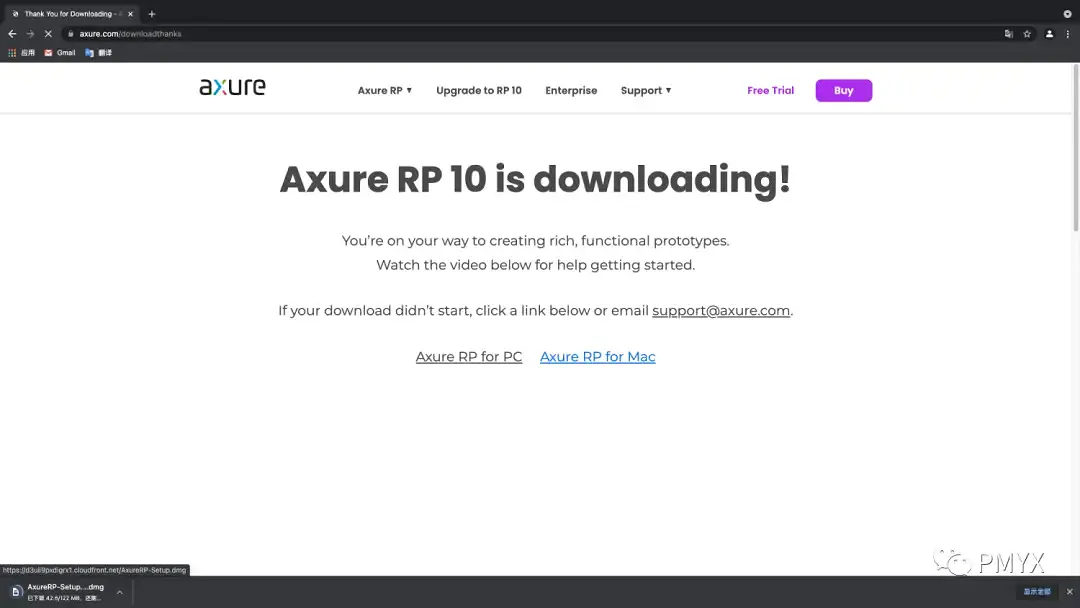1080x608 pixels.
Task: Click inside the browser address bar
Action: [300, 33]
